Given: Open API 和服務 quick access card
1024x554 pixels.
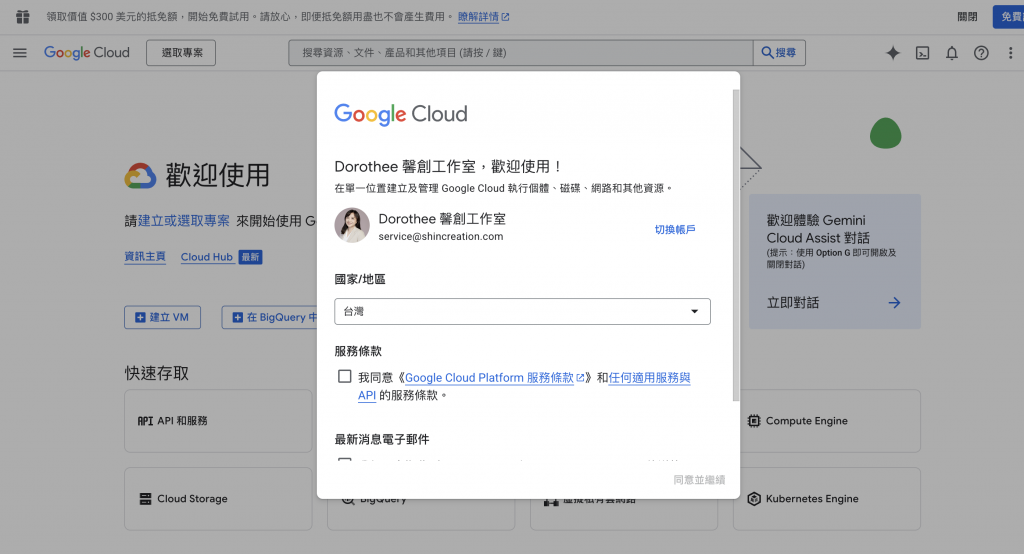Looking at the screenshot, I should 218,421.
